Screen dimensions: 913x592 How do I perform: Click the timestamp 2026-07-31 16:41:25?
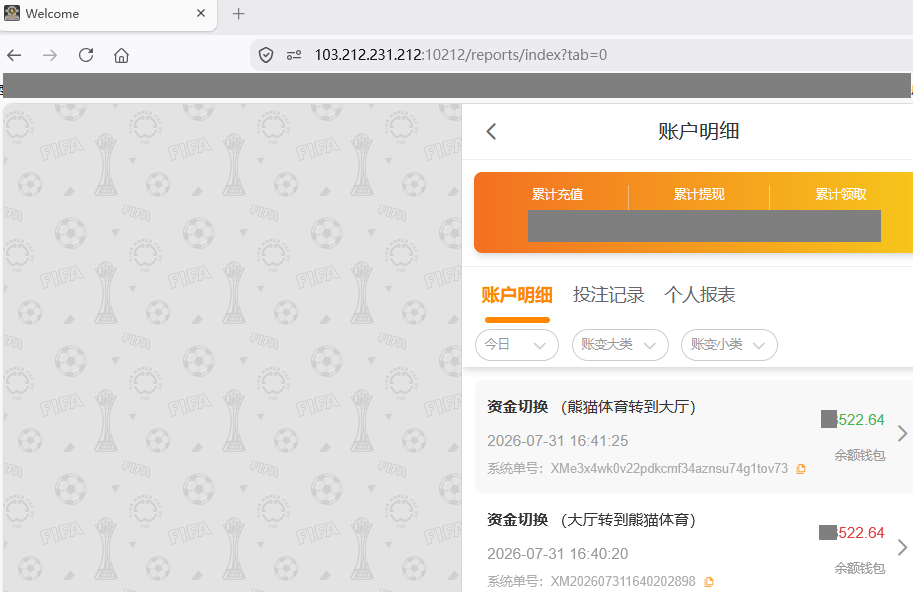pos(558,441)
